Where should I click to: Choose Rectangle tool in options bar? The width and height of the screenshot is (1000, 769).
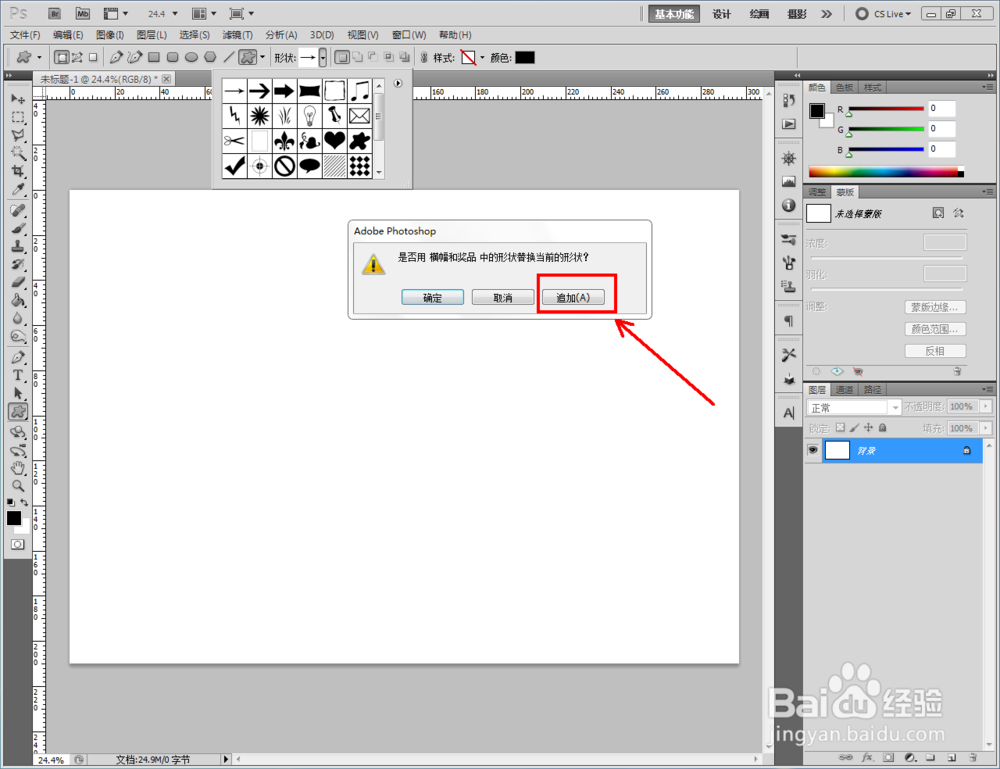pos(154,57)
